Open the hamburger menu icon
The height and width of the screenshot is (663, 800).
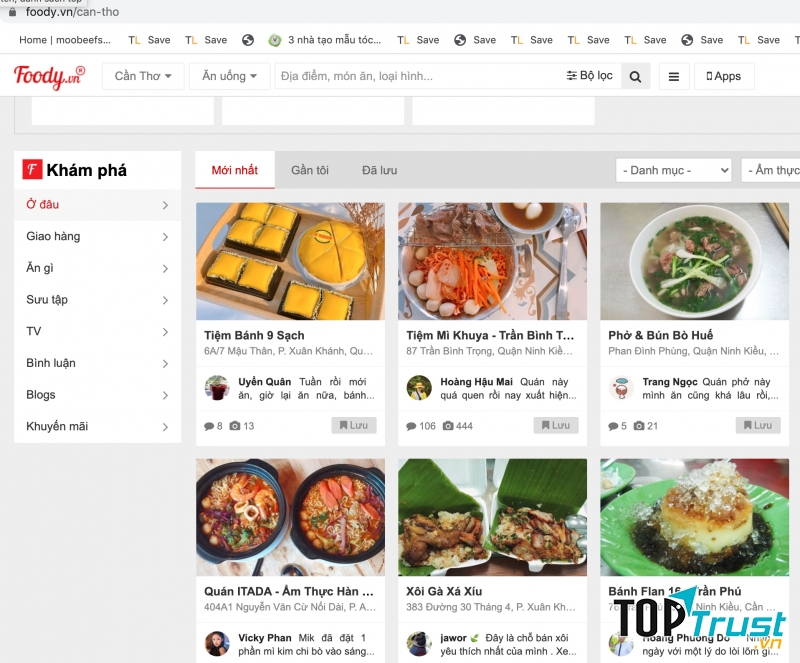coord(674,76)
